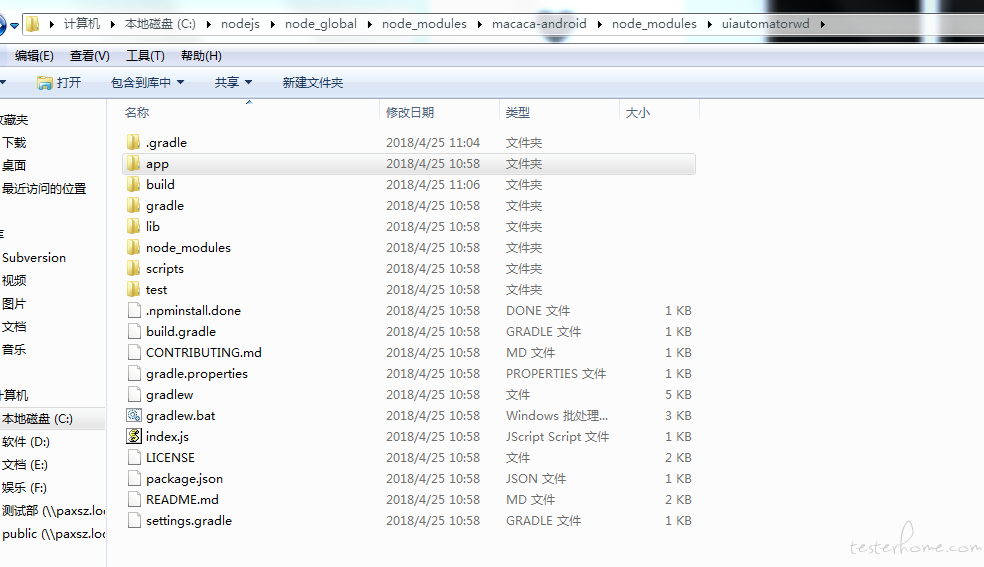Select the build.gradle file icon
The height and width of the screenshot is (567, 984).
134,331
